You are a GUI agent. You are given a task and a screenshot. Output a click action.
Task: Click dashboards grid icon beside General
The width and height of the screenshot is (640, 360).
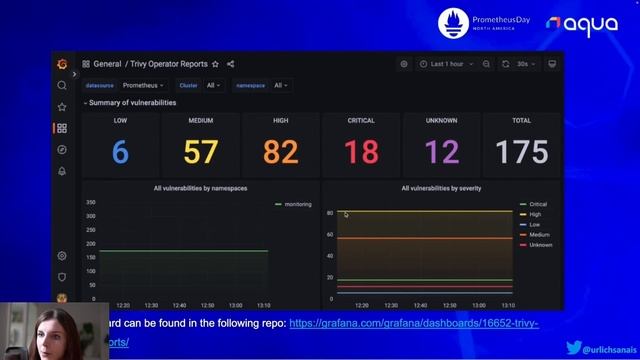pyautogui.click(x=86, y=64)
